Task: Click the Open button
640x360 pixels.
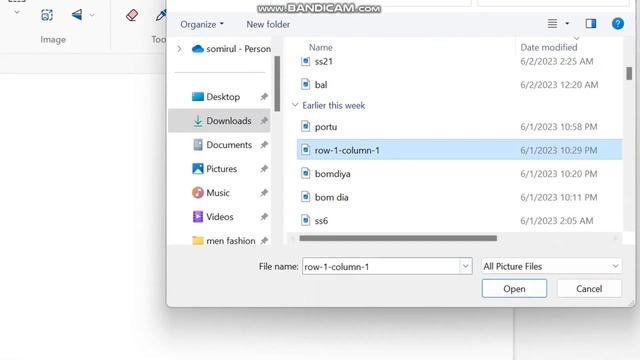Action: [514, 289]
